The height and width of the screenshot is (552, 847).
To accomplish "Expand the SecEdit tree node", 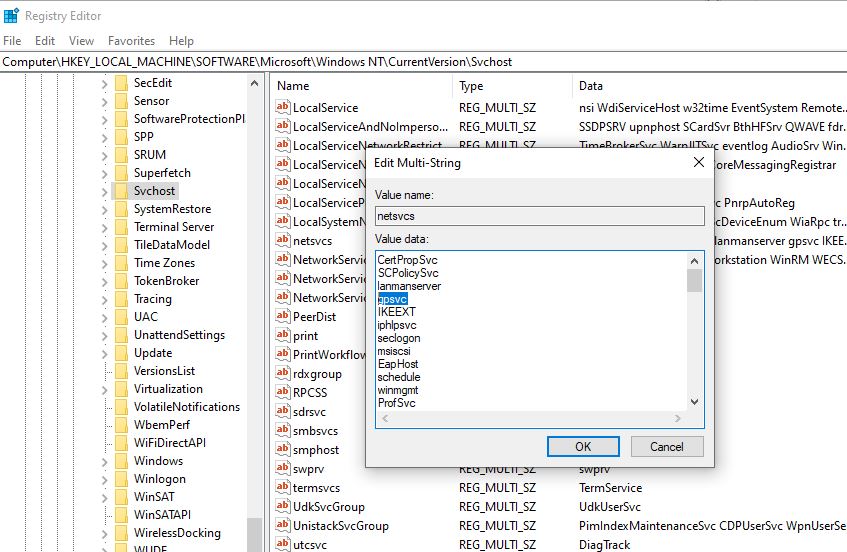I will (104, 84).
